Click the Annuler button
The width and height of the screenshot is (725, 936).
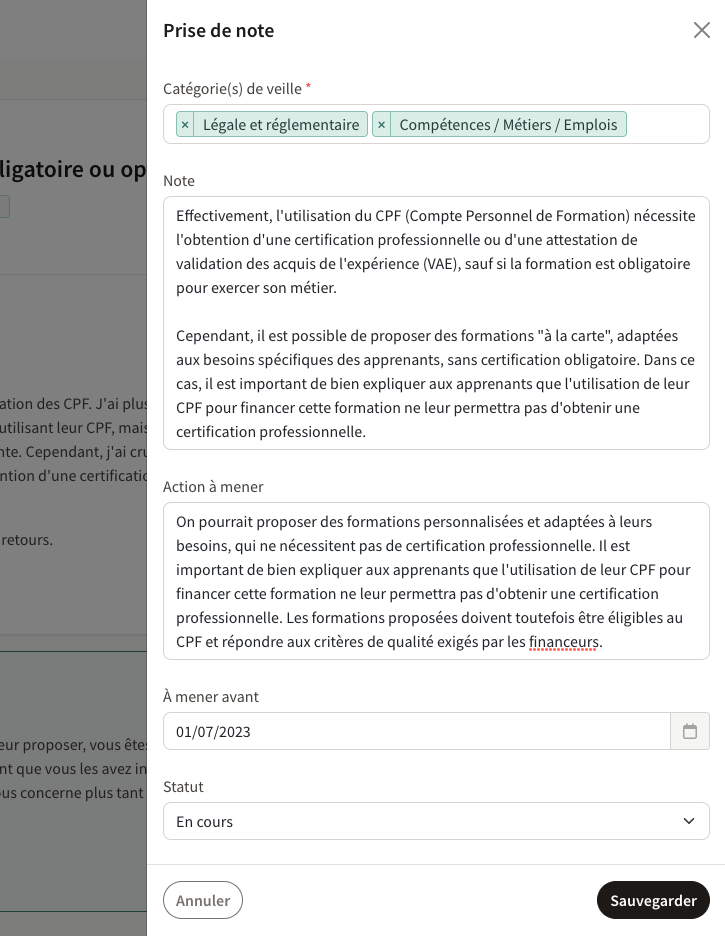click(x=203, y=900)
